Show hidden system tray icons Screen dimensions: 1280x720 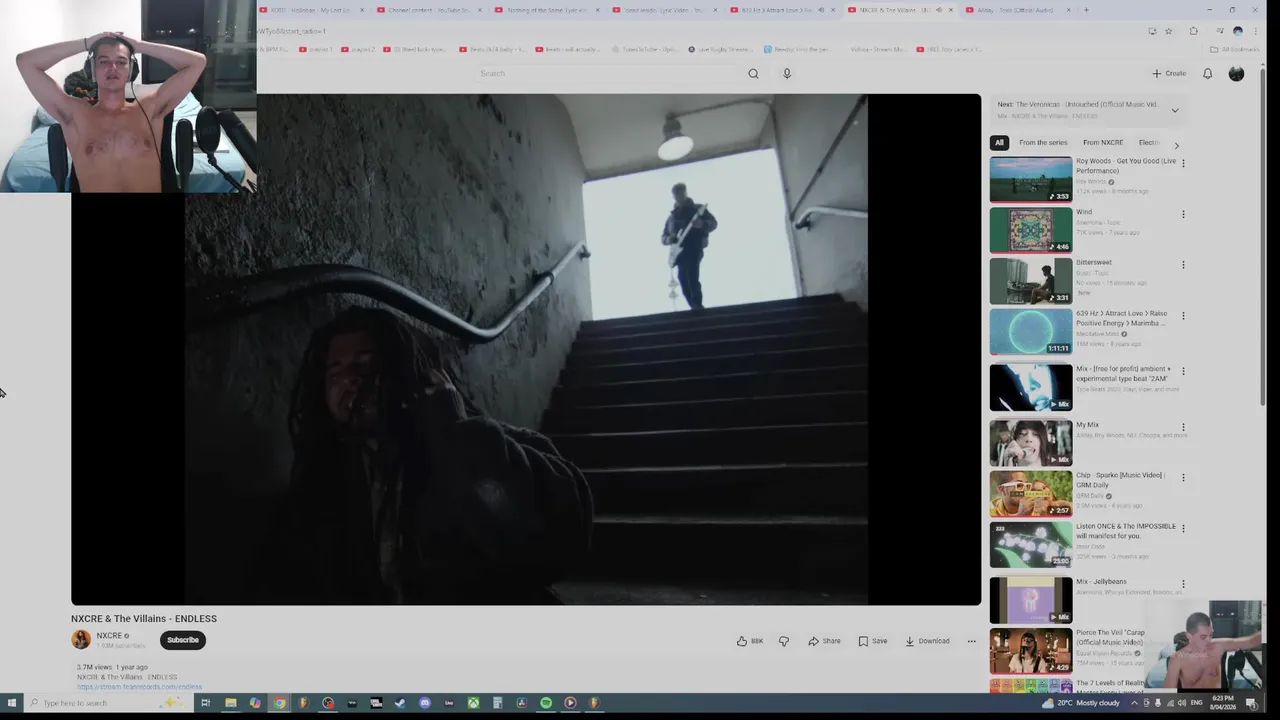(1136, 703)
